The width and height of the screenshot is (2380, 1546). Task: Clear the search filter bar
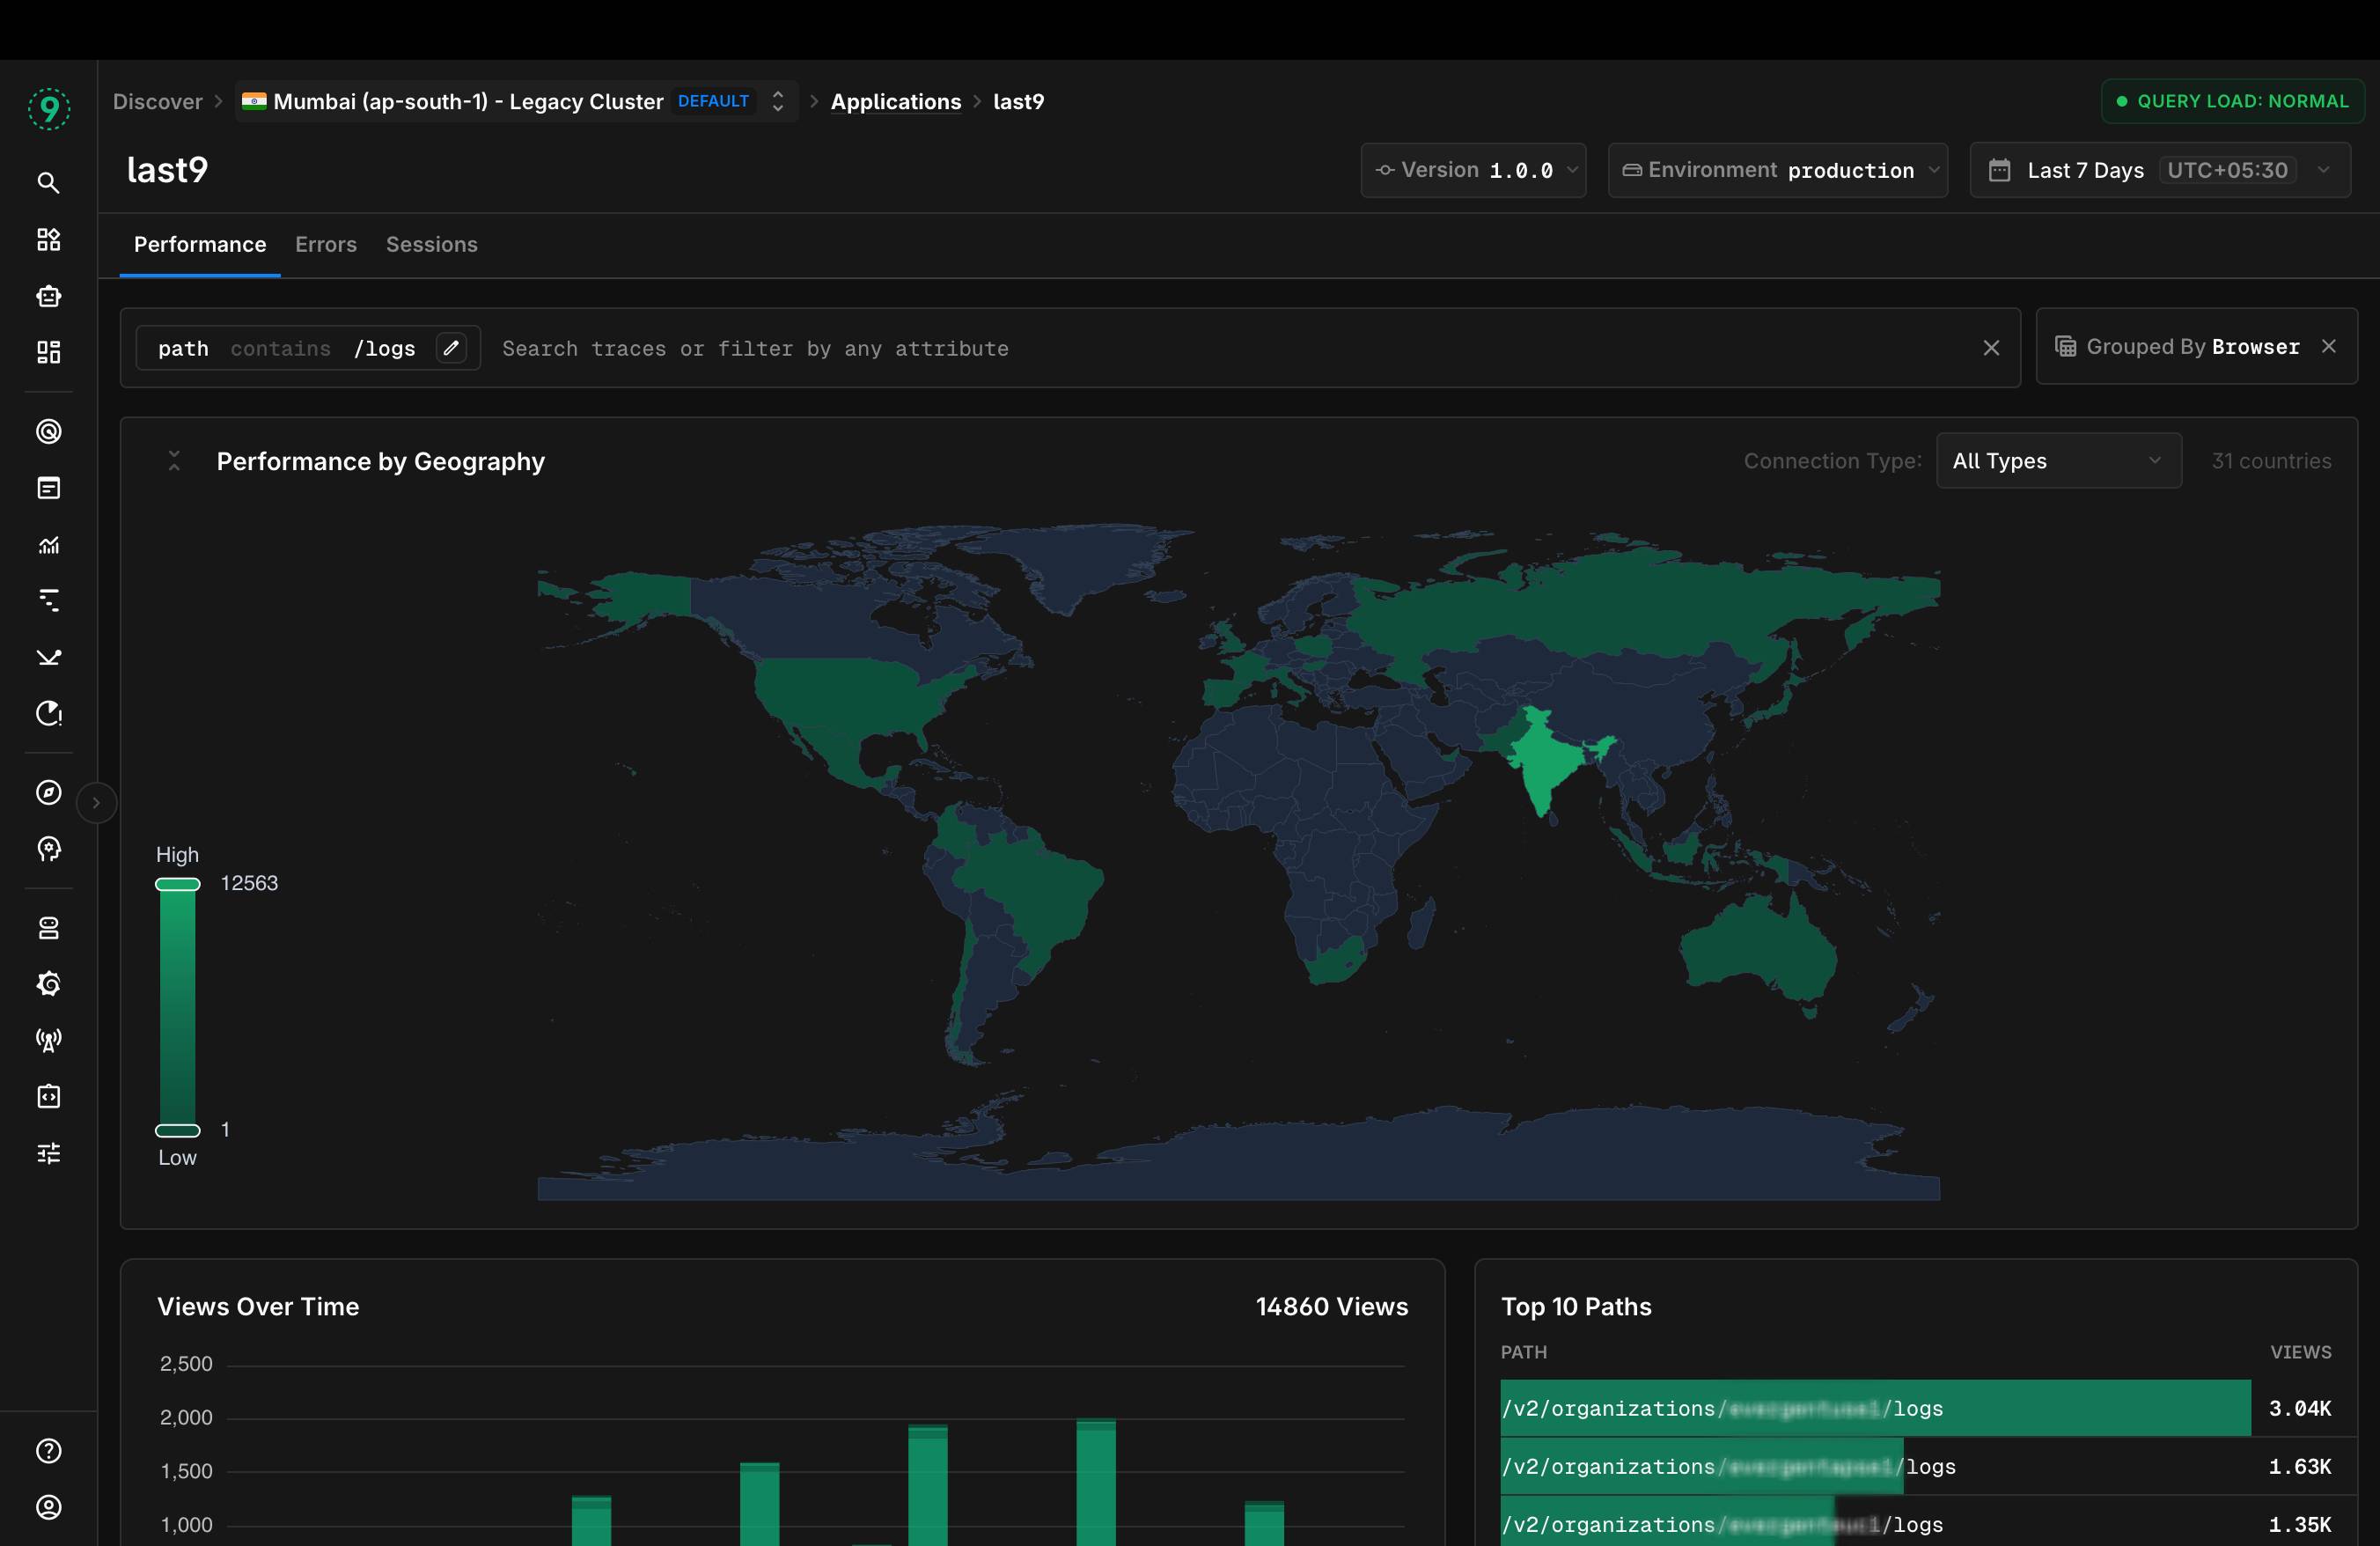coord(1991,348)
